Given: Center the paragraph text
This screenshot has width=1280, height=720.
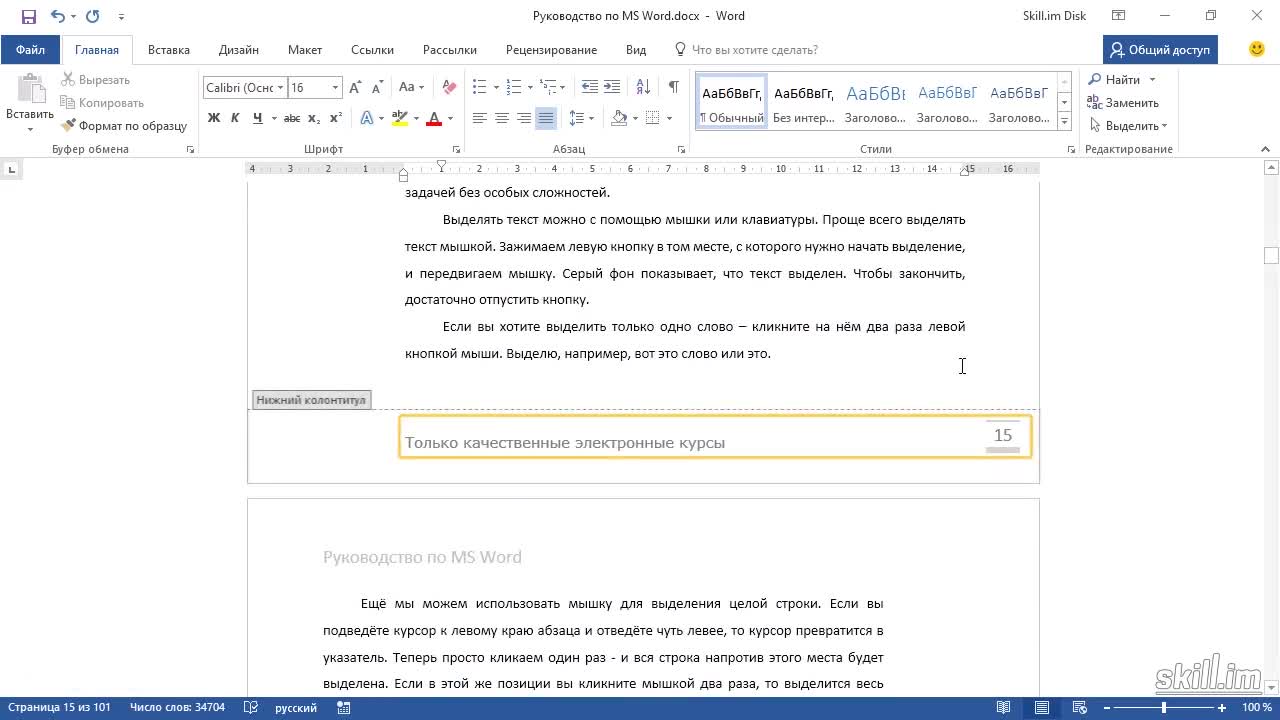Looking at the screenshot, I should 501,118.
